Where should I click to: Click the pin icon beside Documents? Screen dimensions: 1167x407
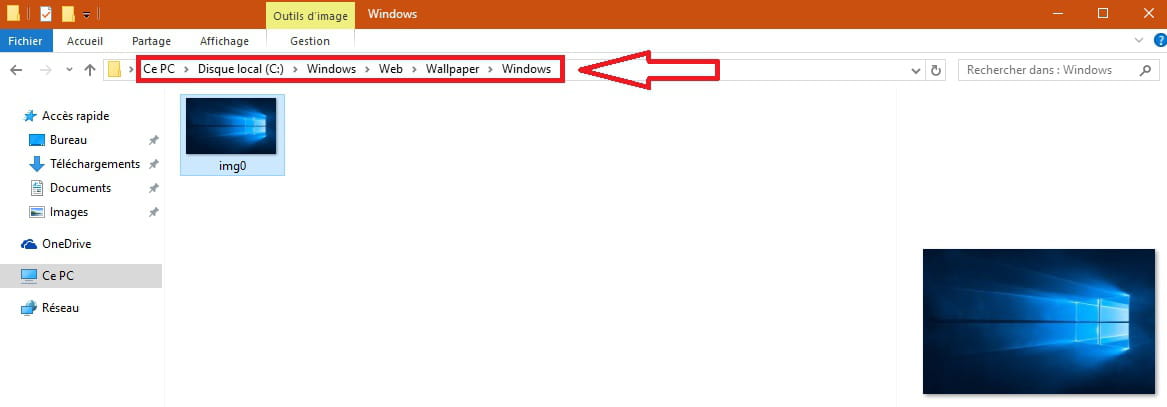coord(153,188)
